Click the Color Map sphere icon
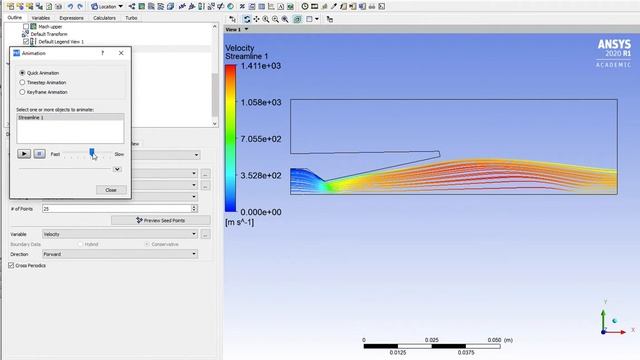This screenshot has height=360, width=640. point(231,7)
